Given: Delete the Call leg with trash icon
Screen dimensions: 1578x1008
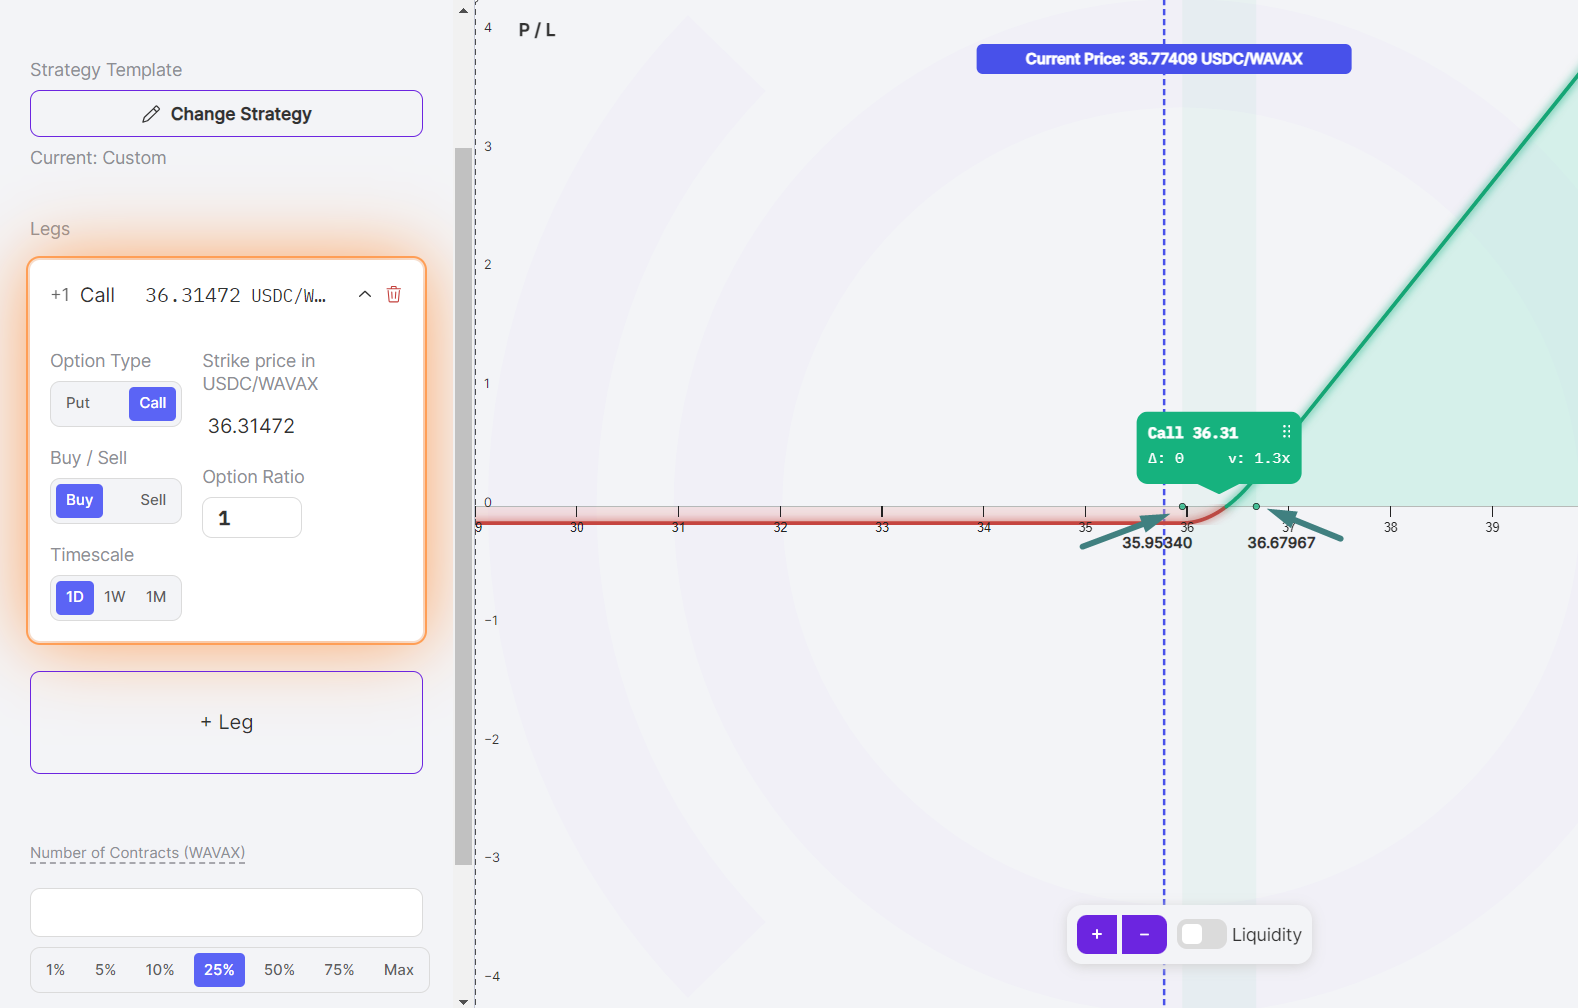Looking at the screenshot, I should click(394, 294).
